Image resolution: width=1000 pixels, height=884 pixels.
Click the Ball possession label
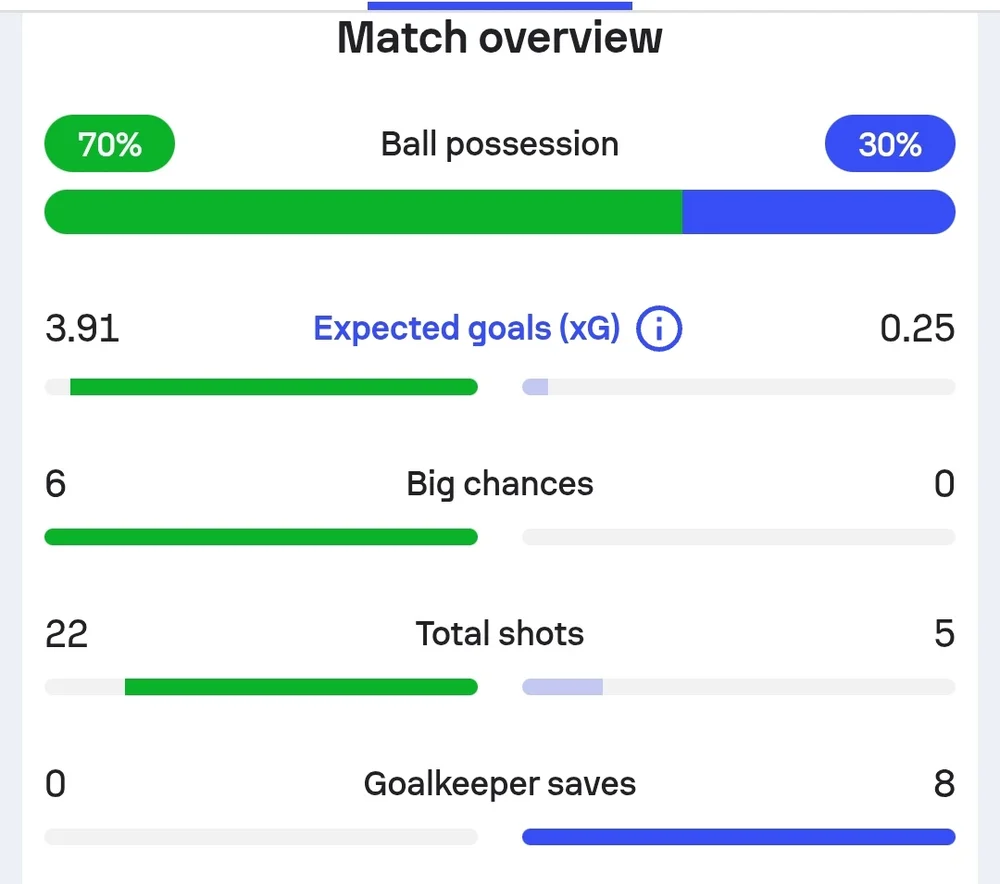point(499,144)
